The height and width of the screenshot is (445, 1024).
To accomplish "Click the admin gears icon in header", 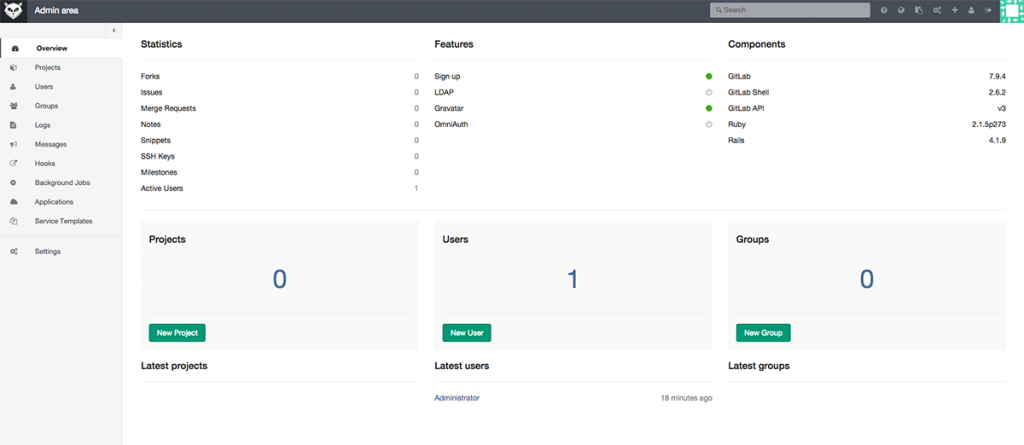I will coord(936,11).
